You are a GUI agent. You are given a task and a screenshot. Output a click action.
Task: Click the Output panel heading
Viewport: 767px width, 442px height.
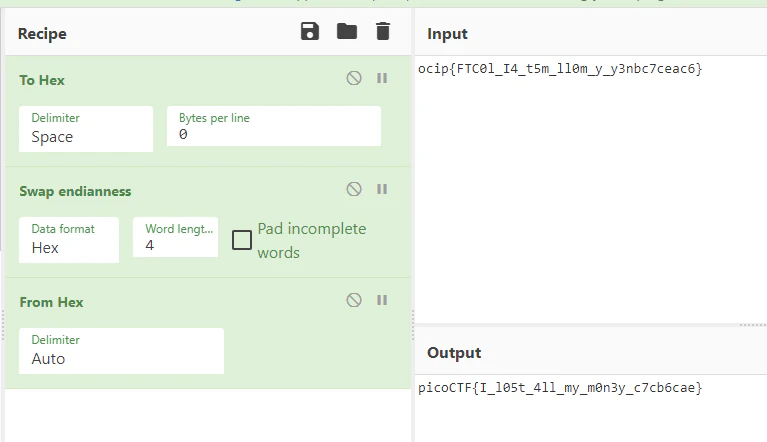(454, 353)
